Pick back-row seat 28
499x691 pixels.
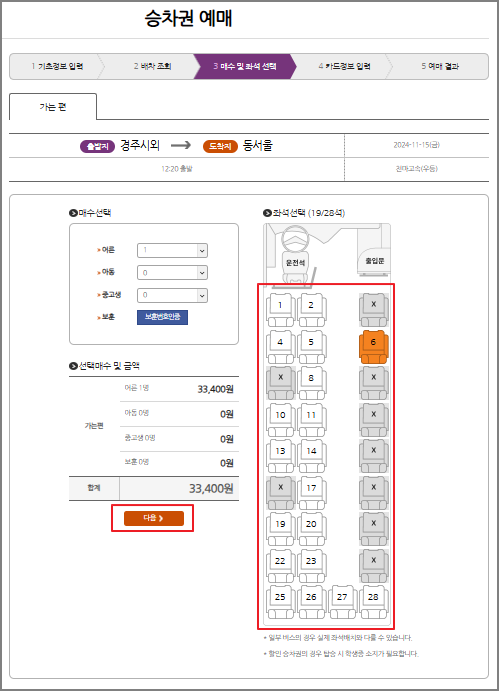pos(374,602)
